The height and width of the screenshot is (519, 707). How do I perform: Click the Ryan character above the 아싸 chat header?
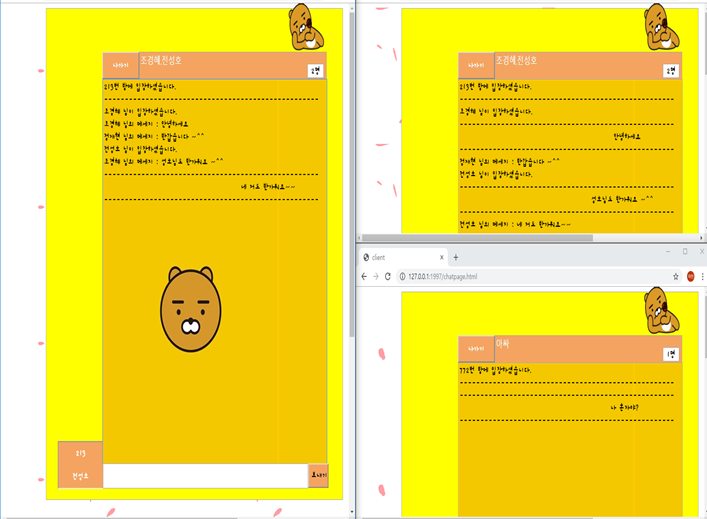click(x=661, y=310)
